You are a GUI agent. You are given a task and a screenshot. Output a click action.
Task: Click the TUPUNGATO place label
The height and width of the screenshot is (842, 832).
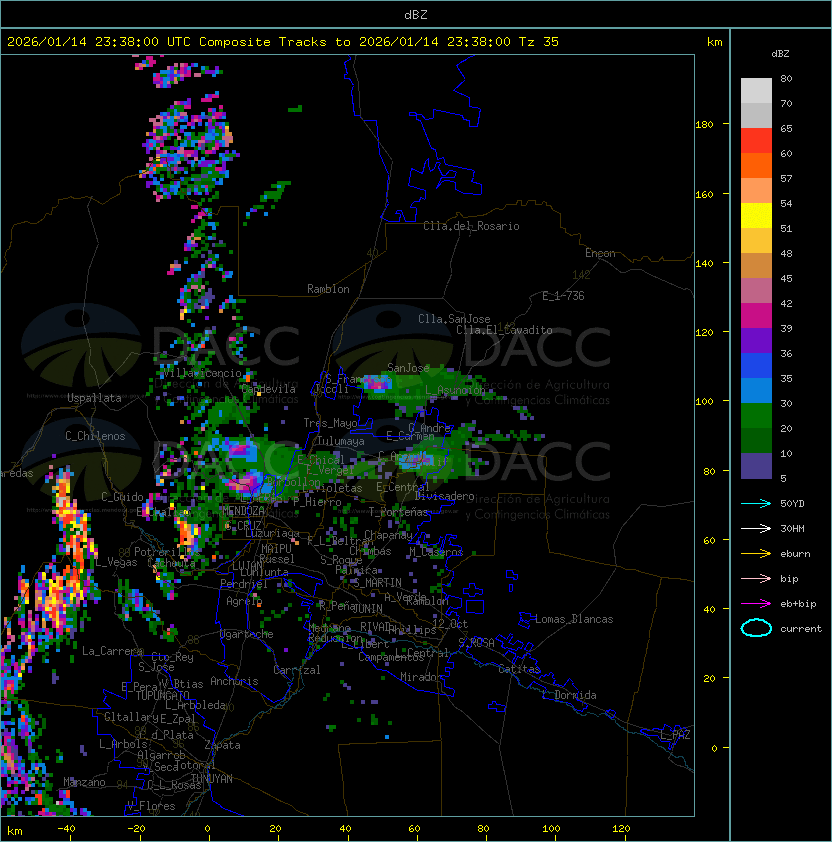pyautogui.click(x=162, y=695)
